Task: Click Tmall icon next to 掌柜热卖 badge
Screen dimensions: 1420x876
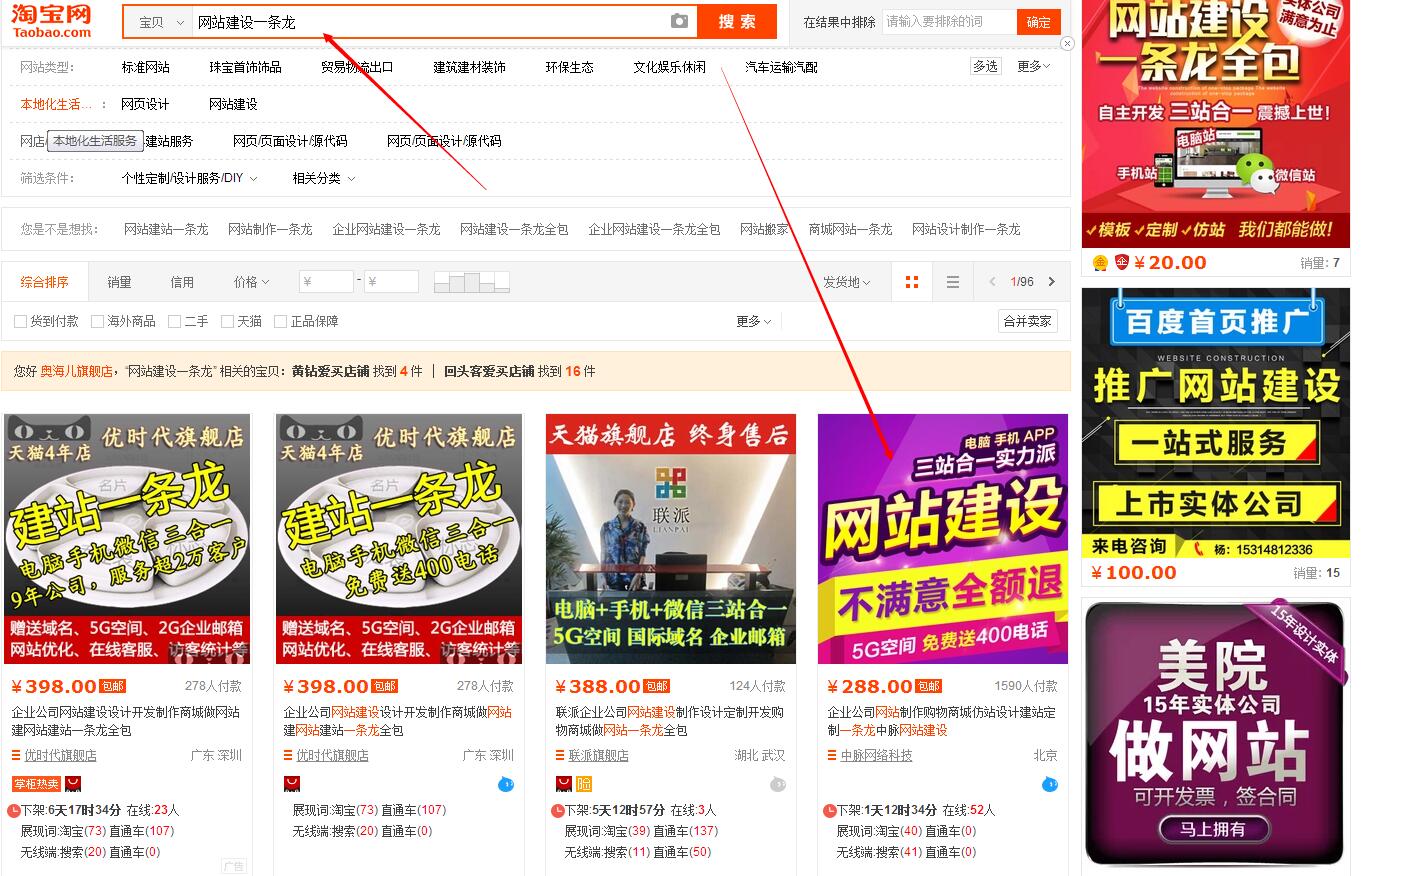Action: click(73, 784)
